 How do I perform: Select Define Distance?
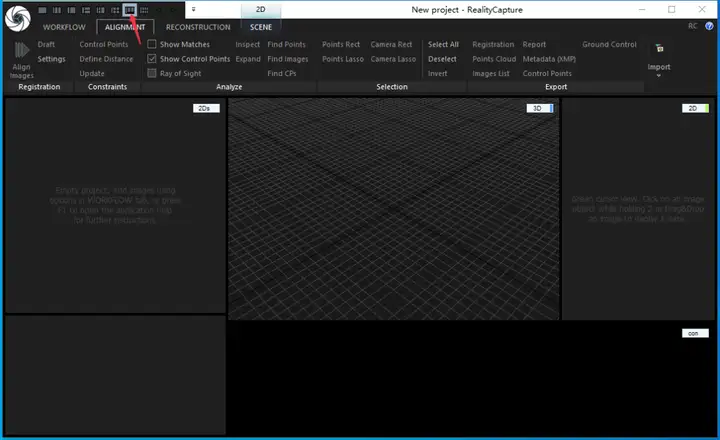(x=106, y=59)
